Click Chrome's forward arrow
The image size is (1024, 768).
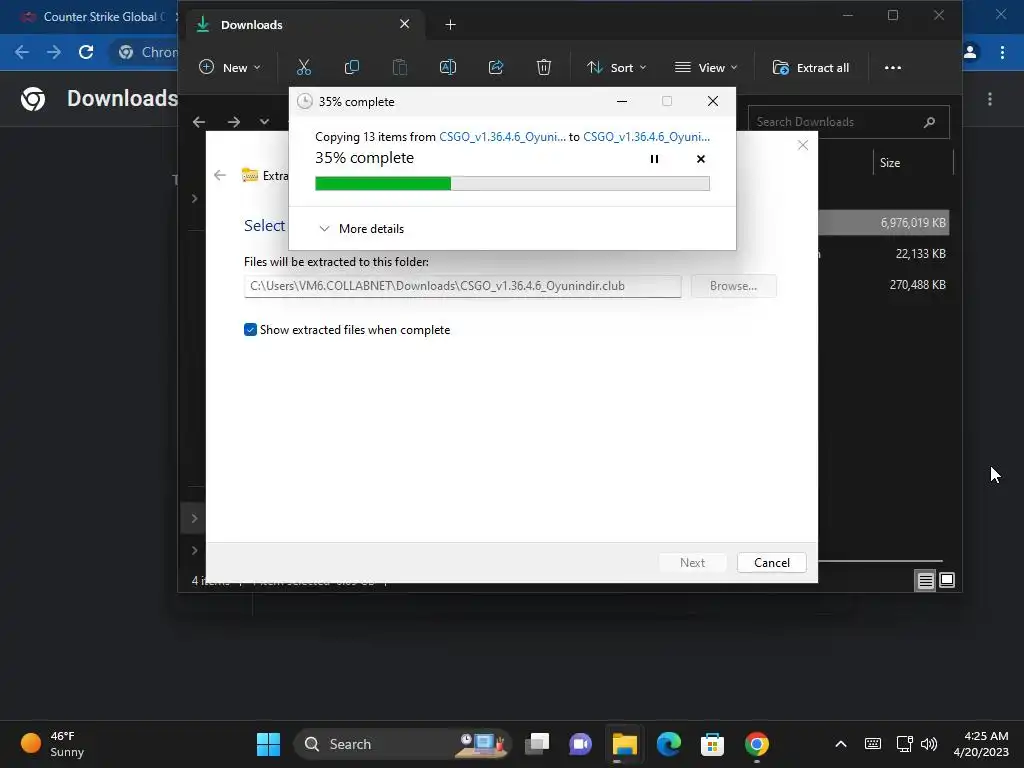pyautogui.click(x=54, y=52)
